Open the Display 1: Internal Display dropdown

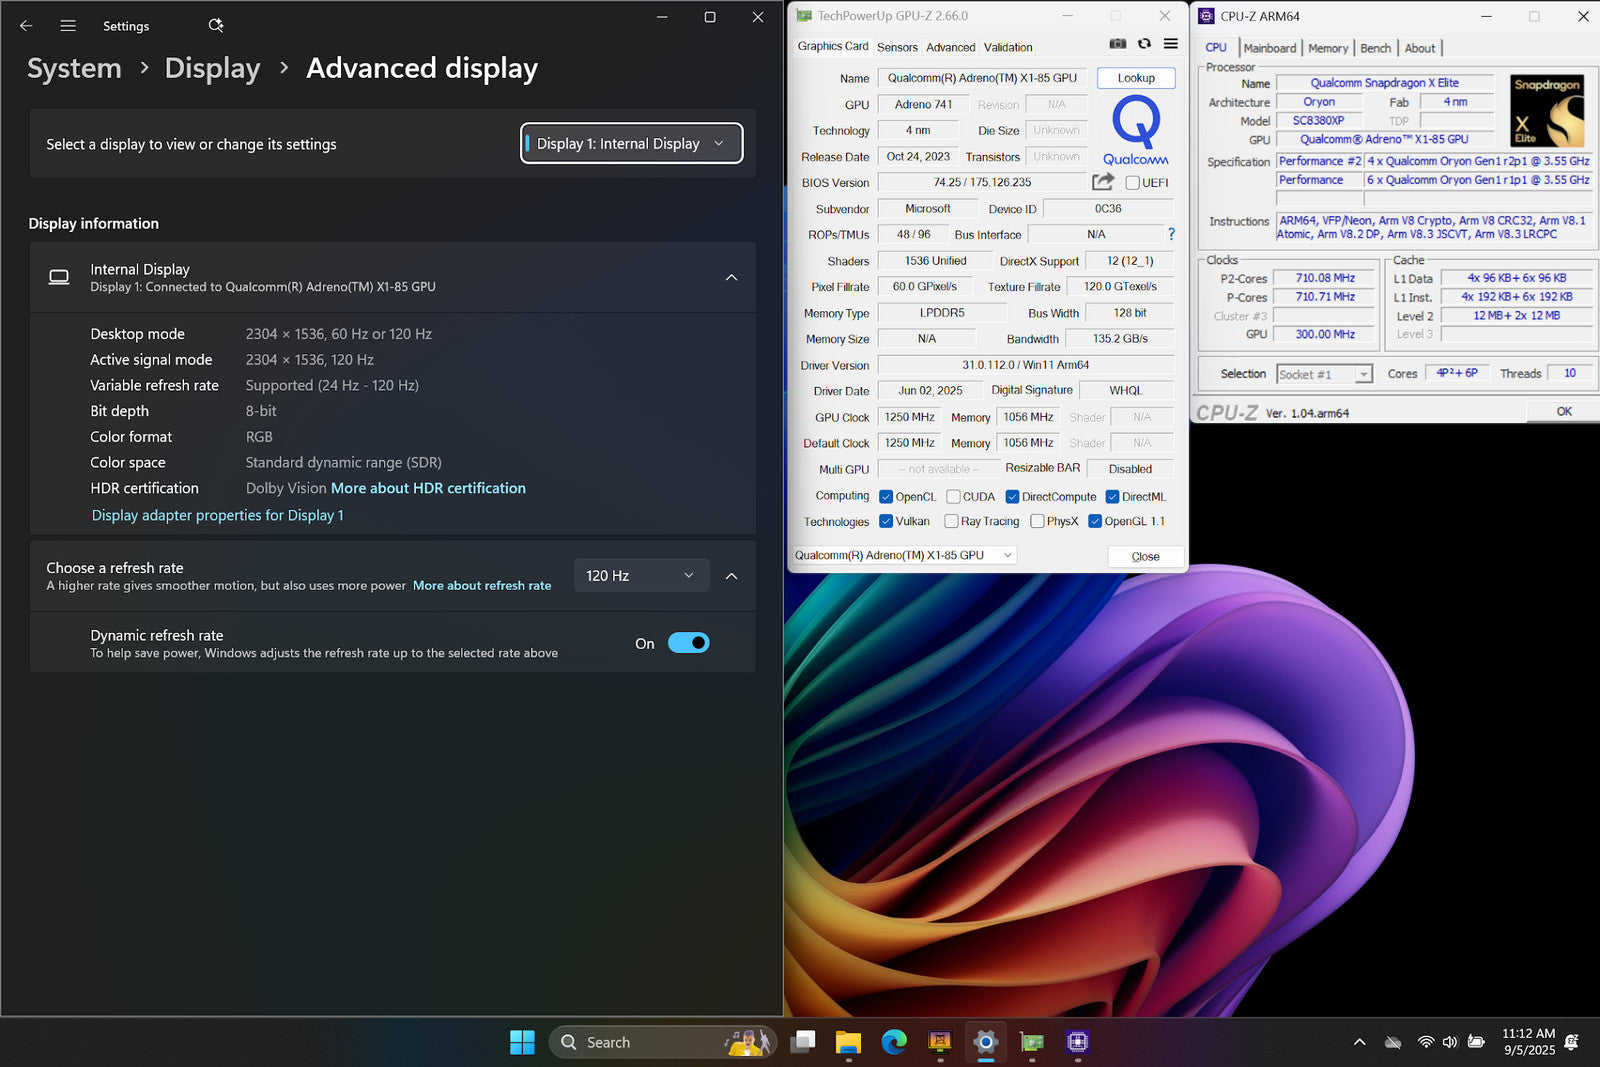631,143
